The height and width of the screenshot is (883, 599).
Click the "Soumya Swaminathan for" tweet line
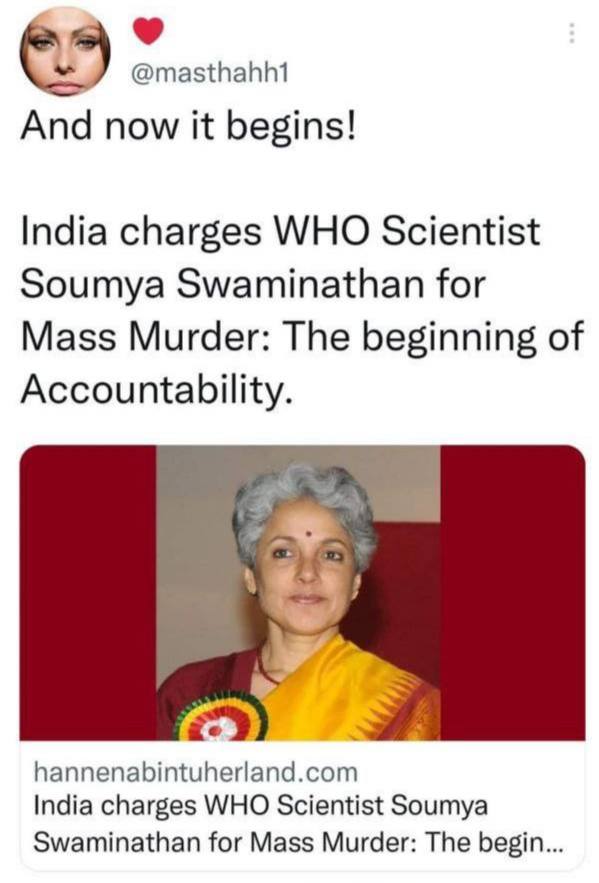point(253,284)
